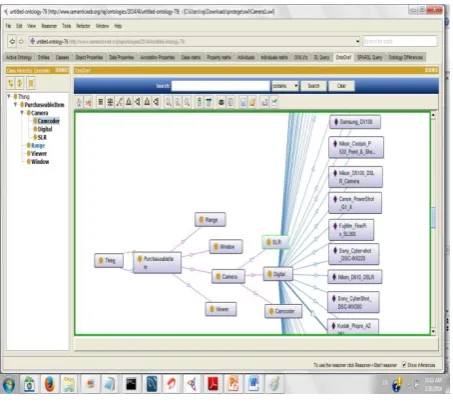Select the Samsung_DV100 individual node
The width and height of the screenshot is (453, 418).
[355, 122]
